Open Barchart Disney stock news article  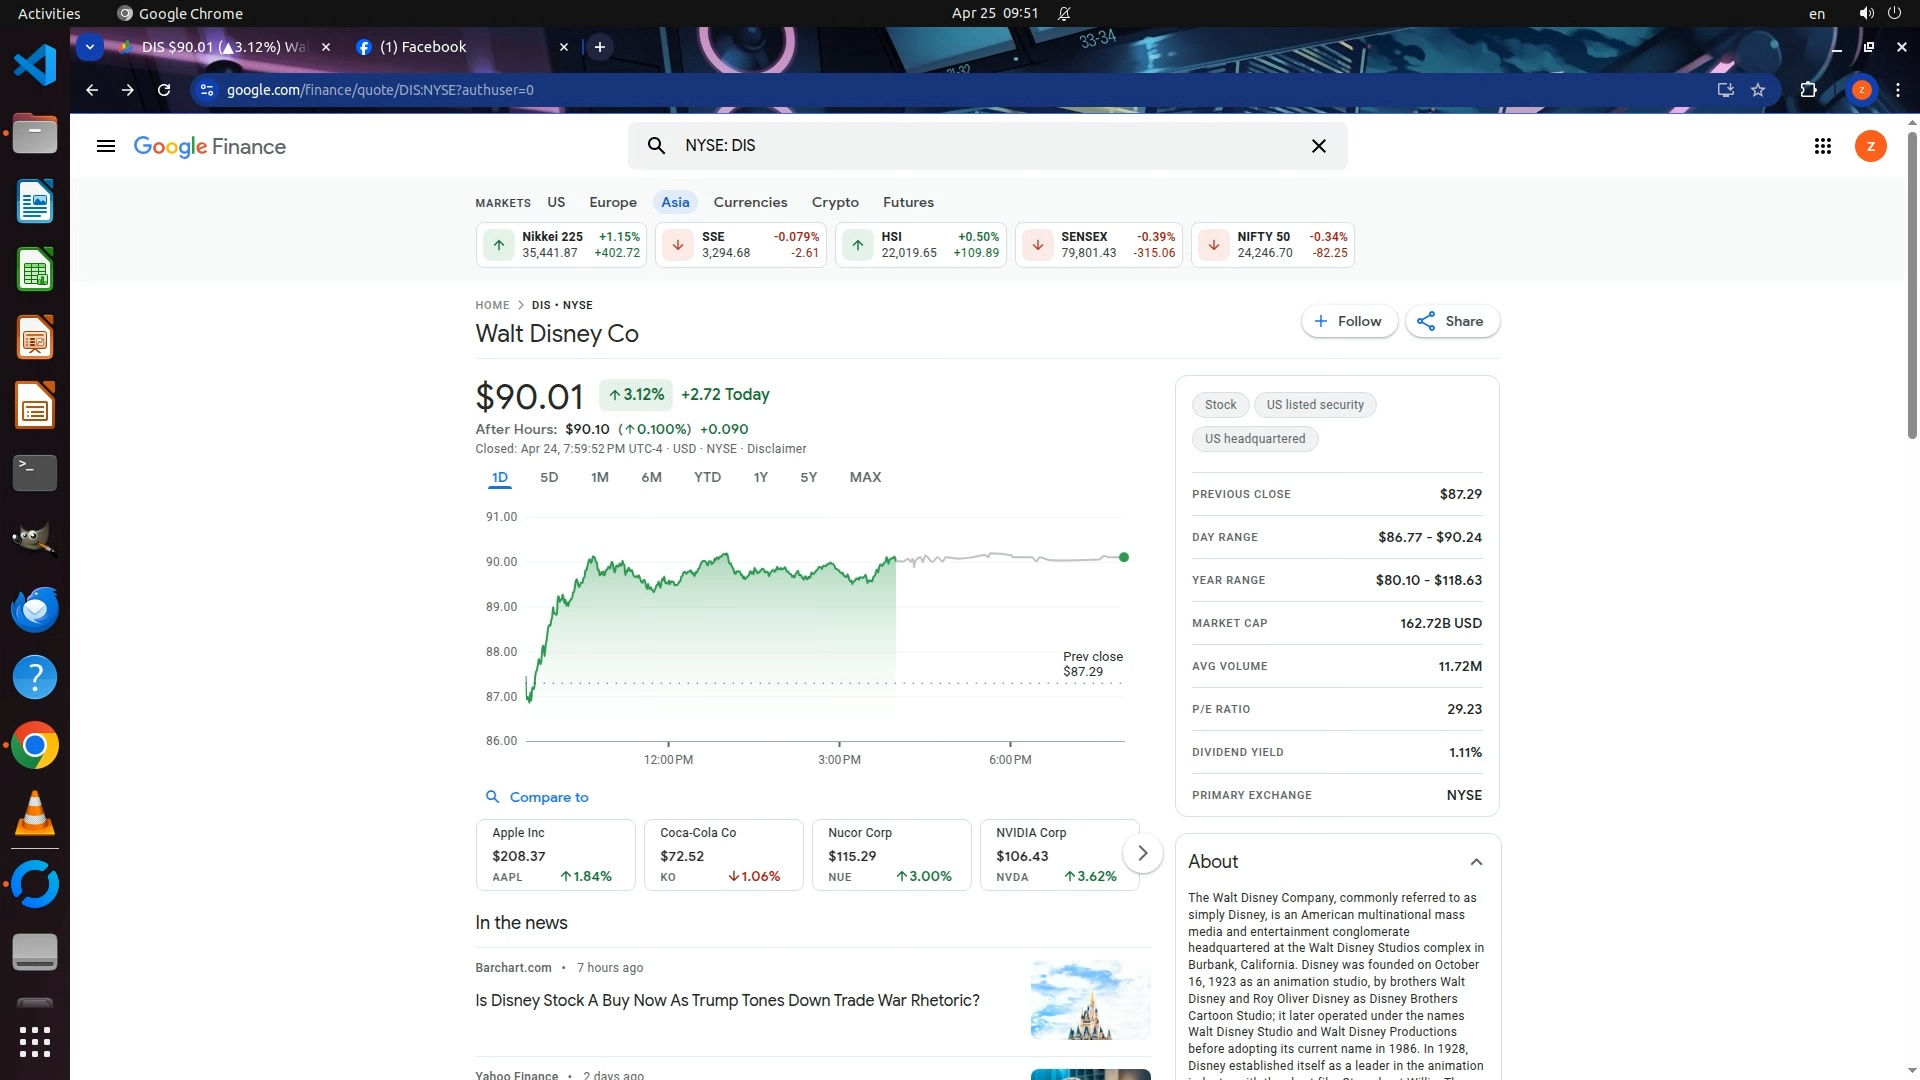pos(727,1001)
